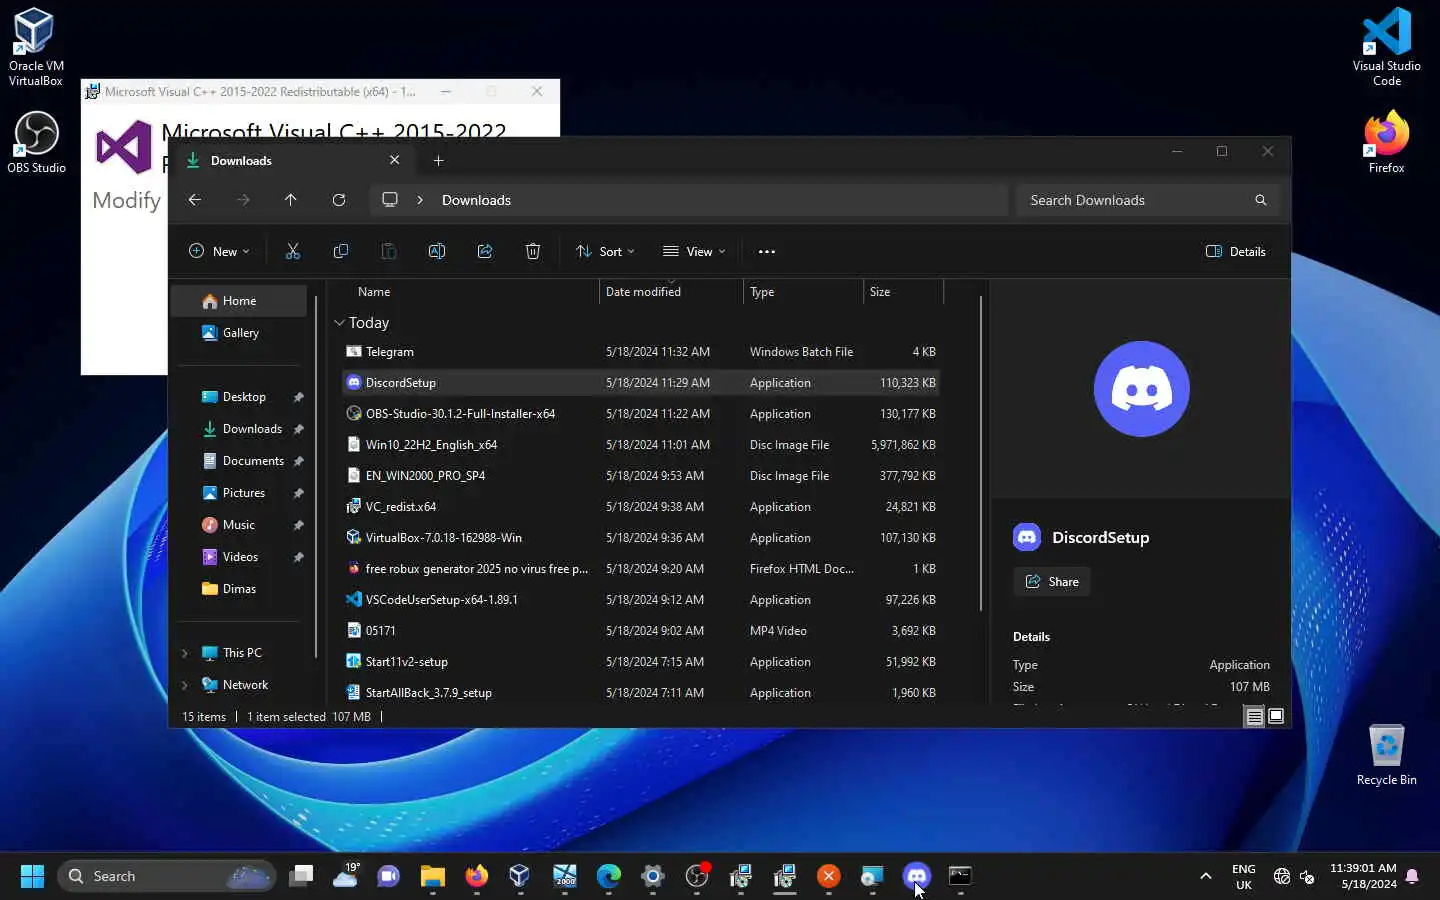Click the Discord preview thumbnail
Screen dimensions: 1440x900
[1141, 389]
